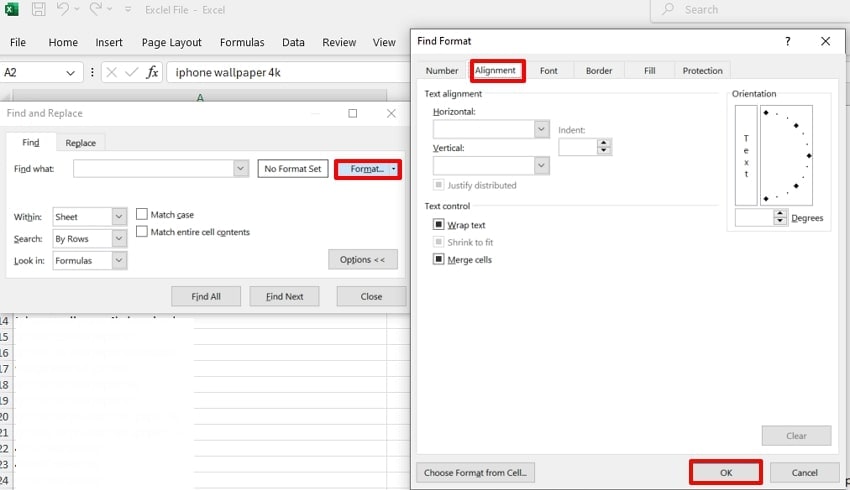850x490 pixels.
Task: Close the Find and Replace dialog
Action: click(391, 113)
